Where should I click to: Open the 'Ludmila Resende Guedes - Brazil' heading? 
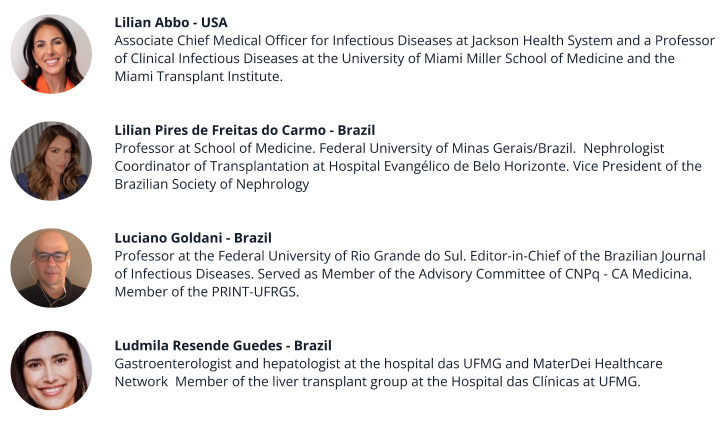point(223,346)
